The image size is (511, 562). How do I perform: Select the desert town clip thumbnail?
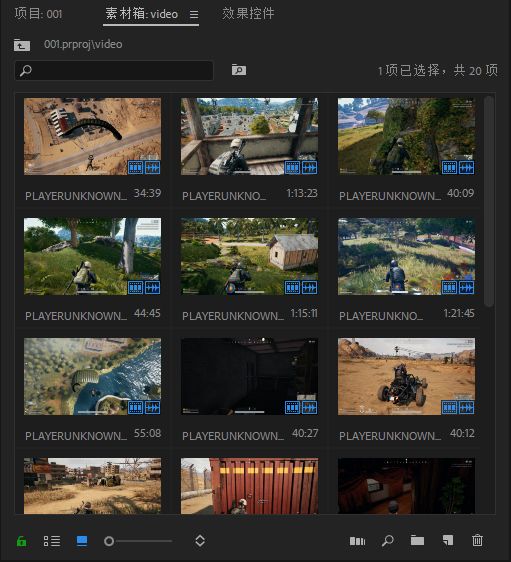(92, 486)
